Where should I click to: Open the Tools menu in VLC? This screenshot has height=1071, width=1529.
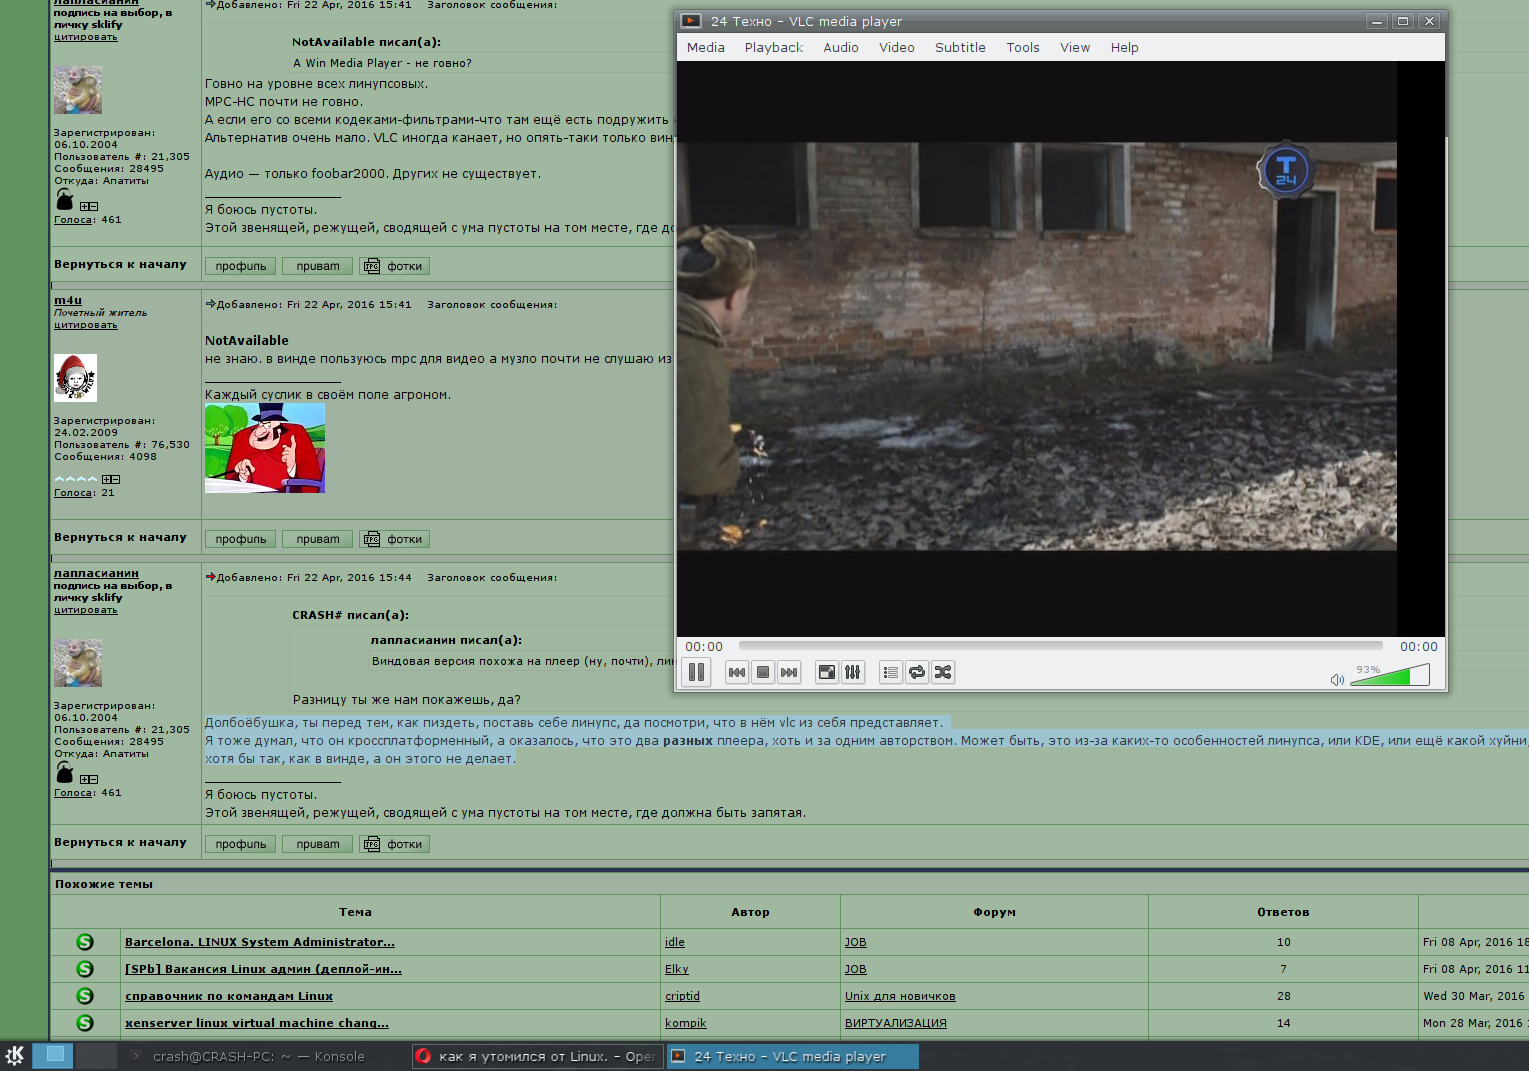pyautogui.click(x=1023, y=47)
